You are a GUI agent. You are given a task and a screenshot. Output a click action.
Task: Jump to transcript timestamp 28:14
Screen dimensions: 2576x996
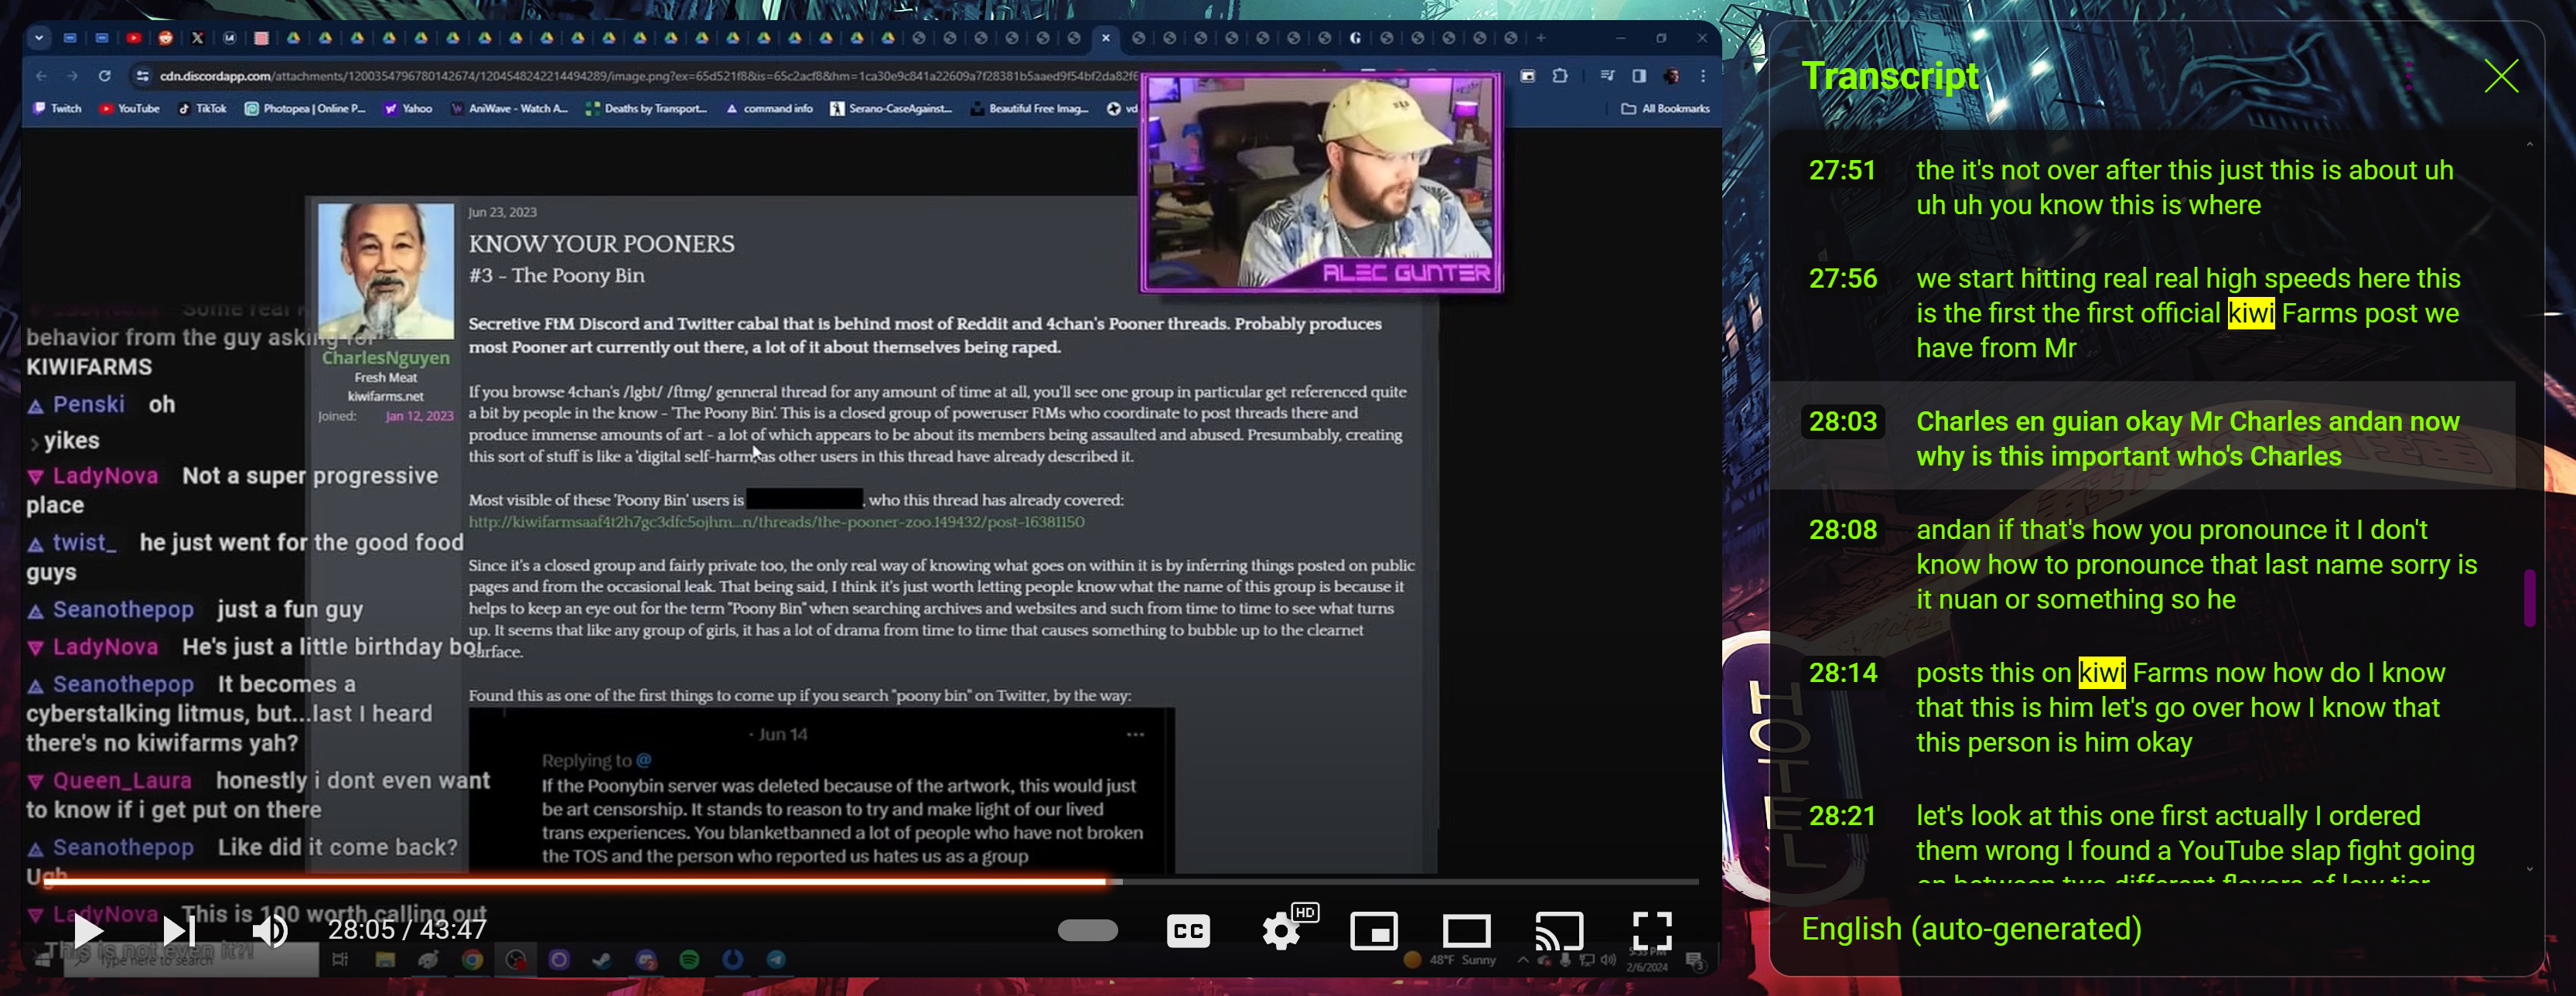coord(1842,672)
